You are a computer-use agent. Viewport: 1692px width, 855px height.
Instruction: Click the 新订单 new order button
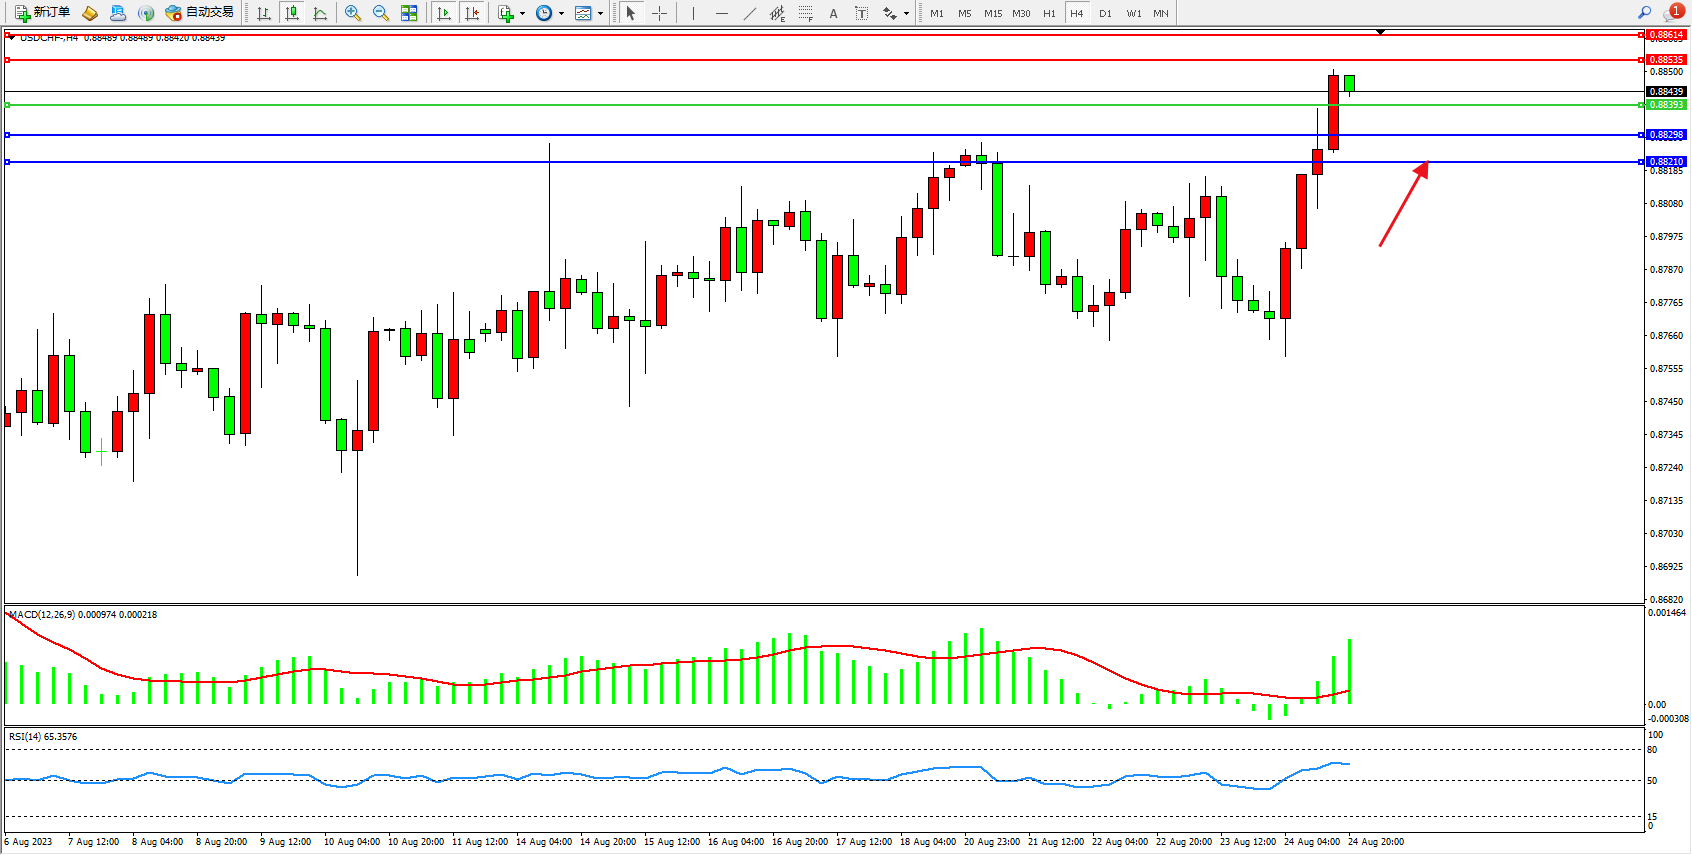point(42,13)
